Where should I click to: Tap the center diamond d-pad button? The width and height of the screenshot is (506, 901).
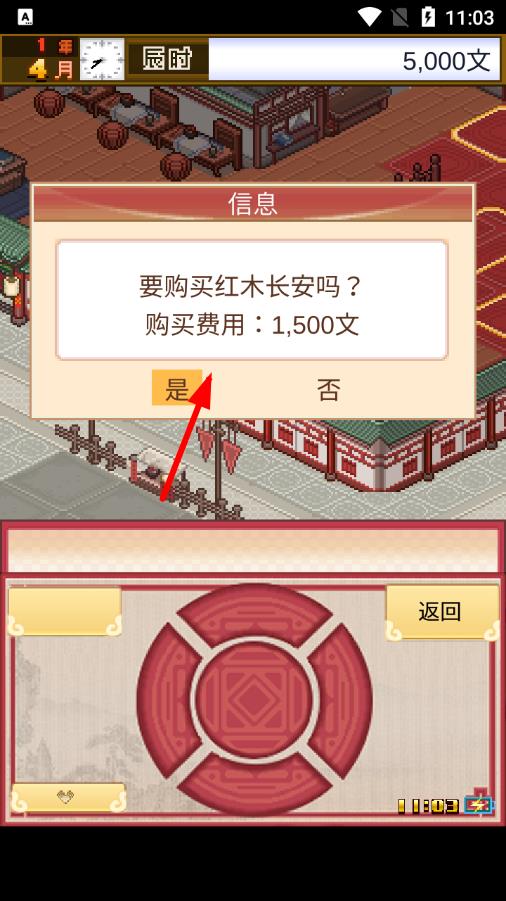point(254,698)
